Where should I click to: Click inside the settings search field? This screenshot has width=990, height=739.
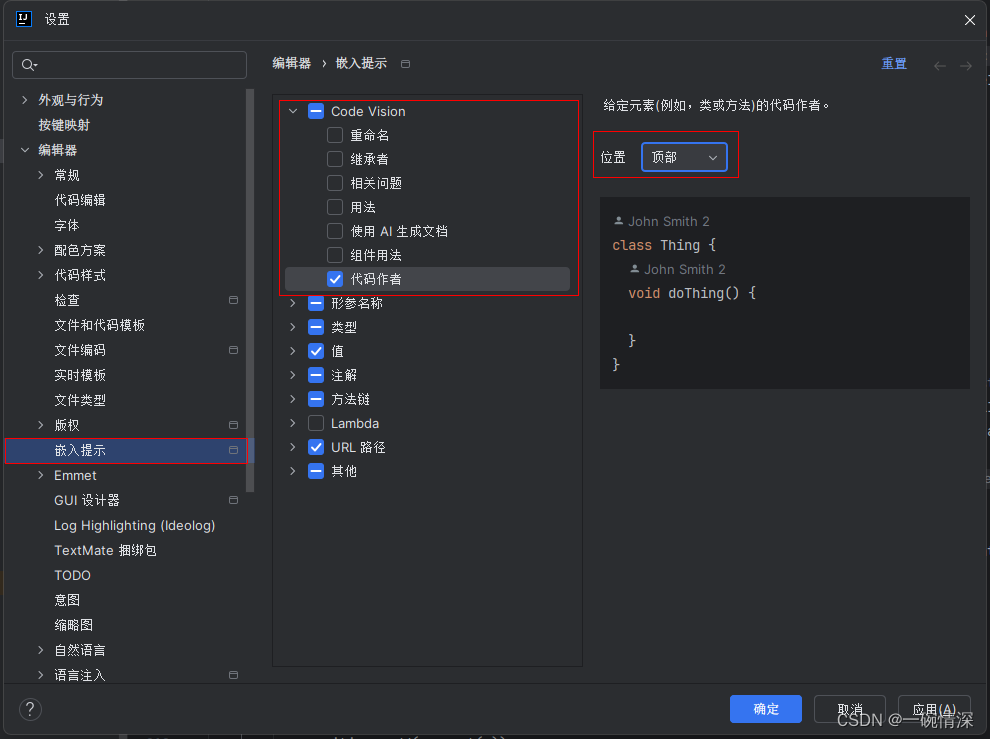tap(129, 64)
